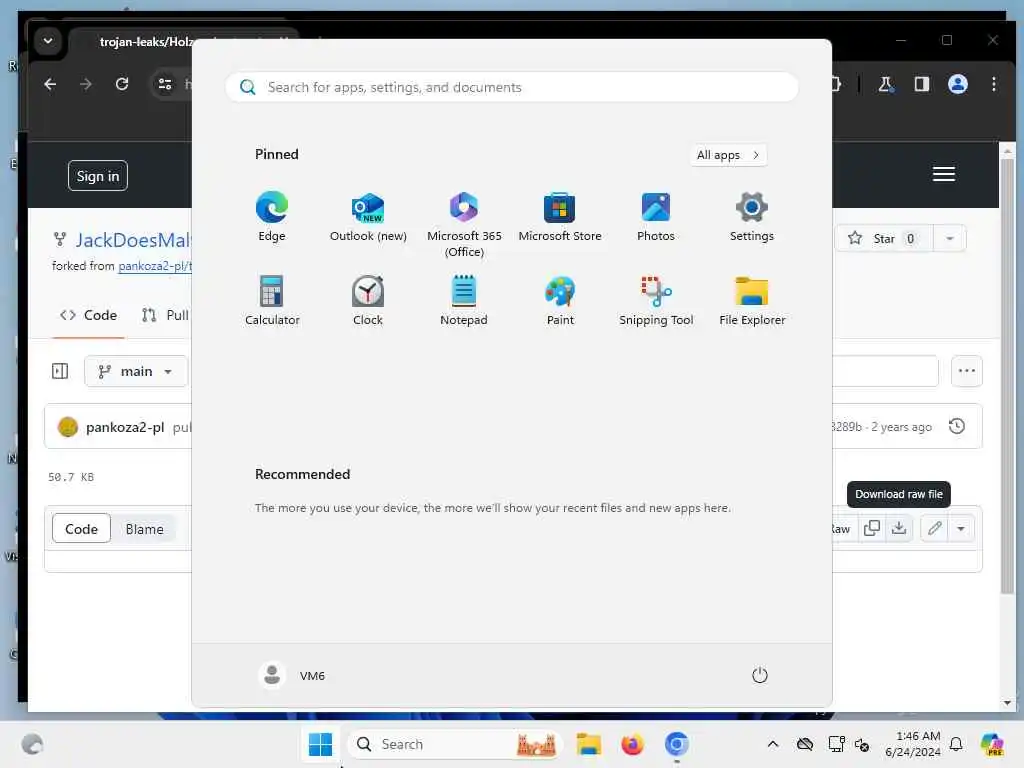Screen dimensions: 1024x768
Task: Launch Firefox from the taskbar
Action: pos(632,744)
